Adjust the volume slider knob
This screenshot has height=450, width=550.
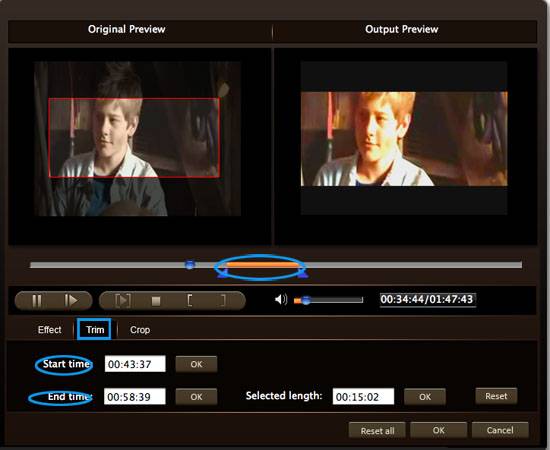306,300
